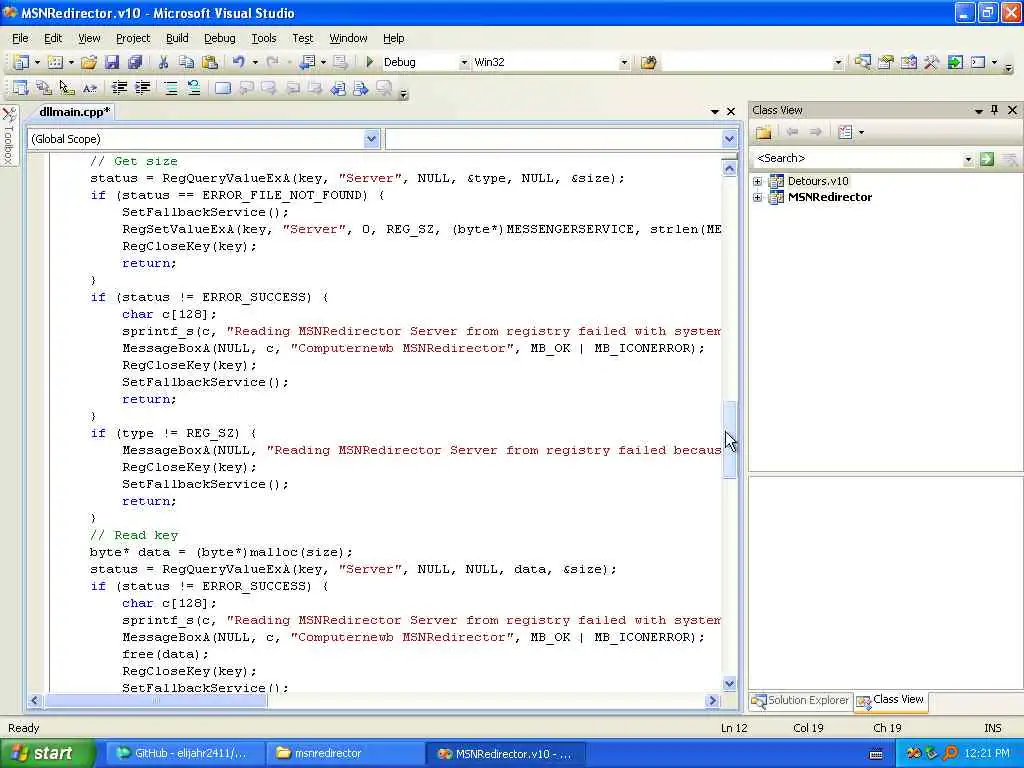Expand the Detours.v10 tree node
1024x768 pixels.
pos(758,182)
